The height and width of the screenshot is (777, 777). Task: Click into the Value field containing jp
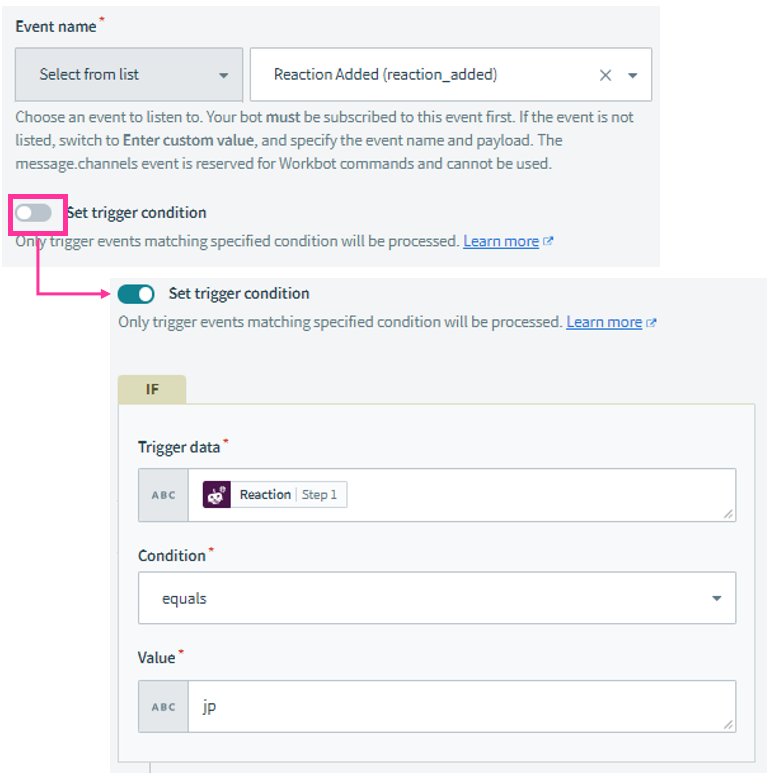461,707
